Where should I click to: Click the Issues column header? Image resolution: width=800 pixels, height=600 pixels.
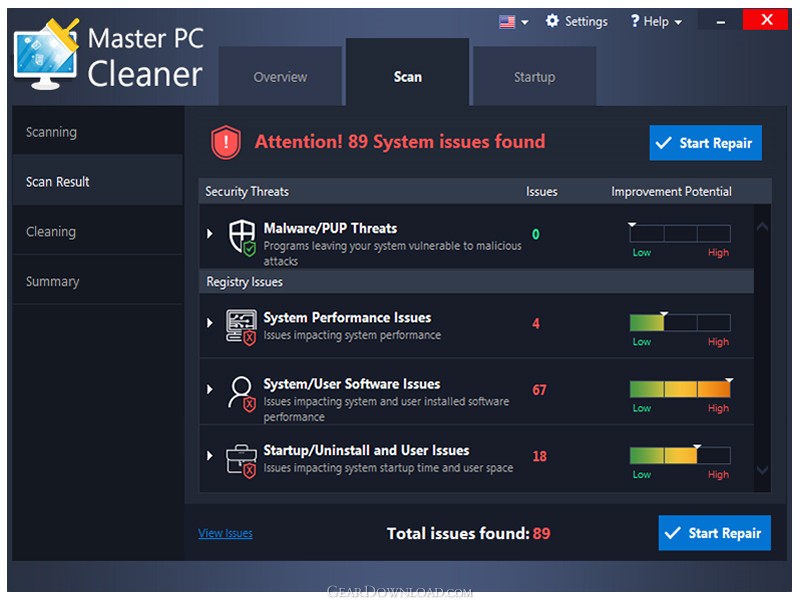(x=542, y=191)
